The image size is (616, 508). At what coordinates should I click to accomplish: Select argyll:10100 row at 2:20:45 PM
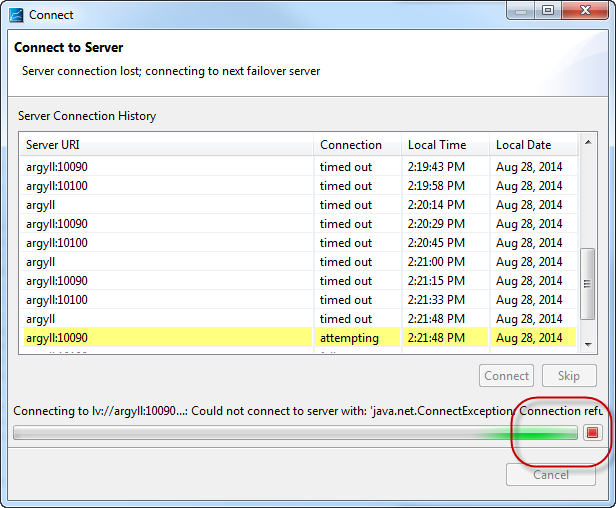click(299, 243)
